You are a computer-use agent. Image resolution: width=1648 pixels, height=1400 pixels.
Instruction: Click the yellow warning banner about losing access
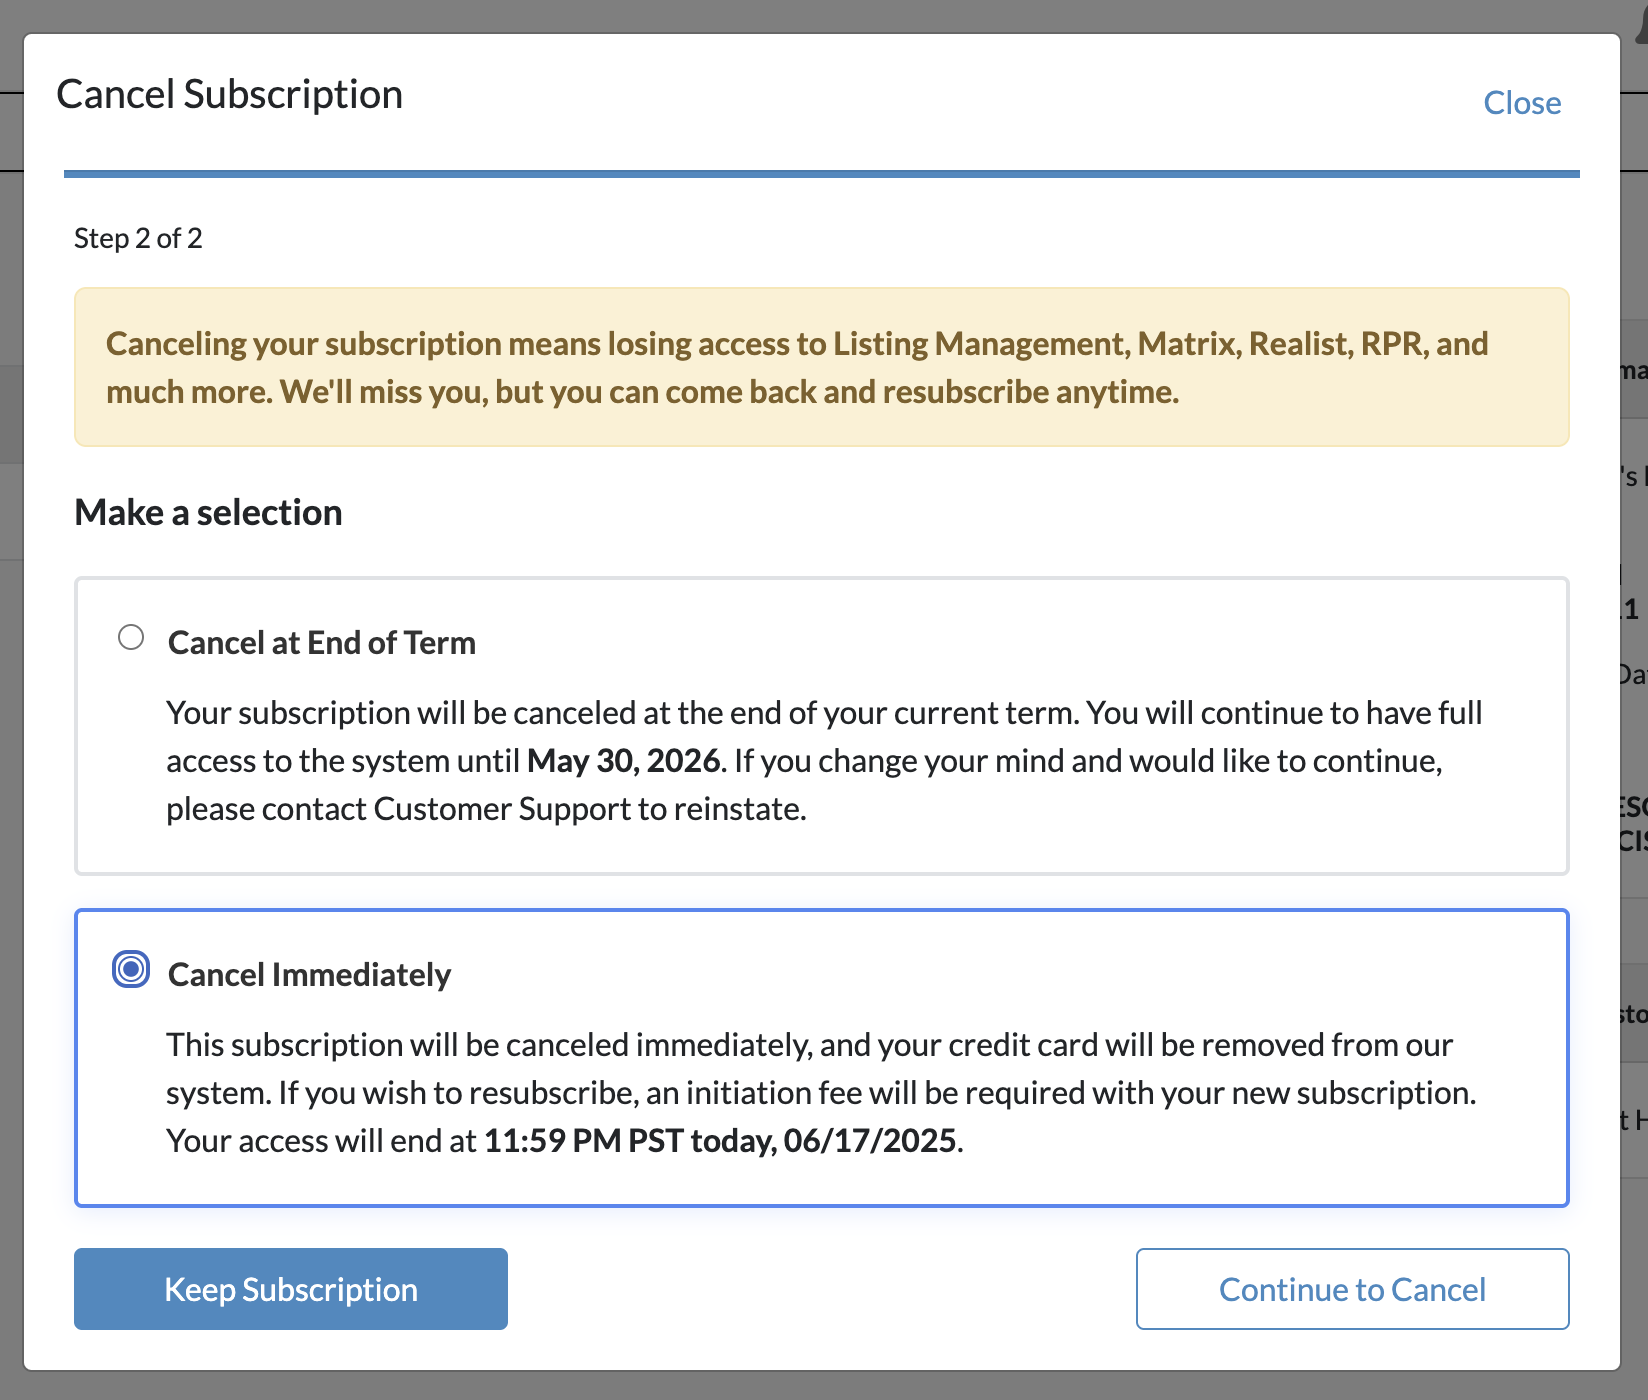point(821,367)
